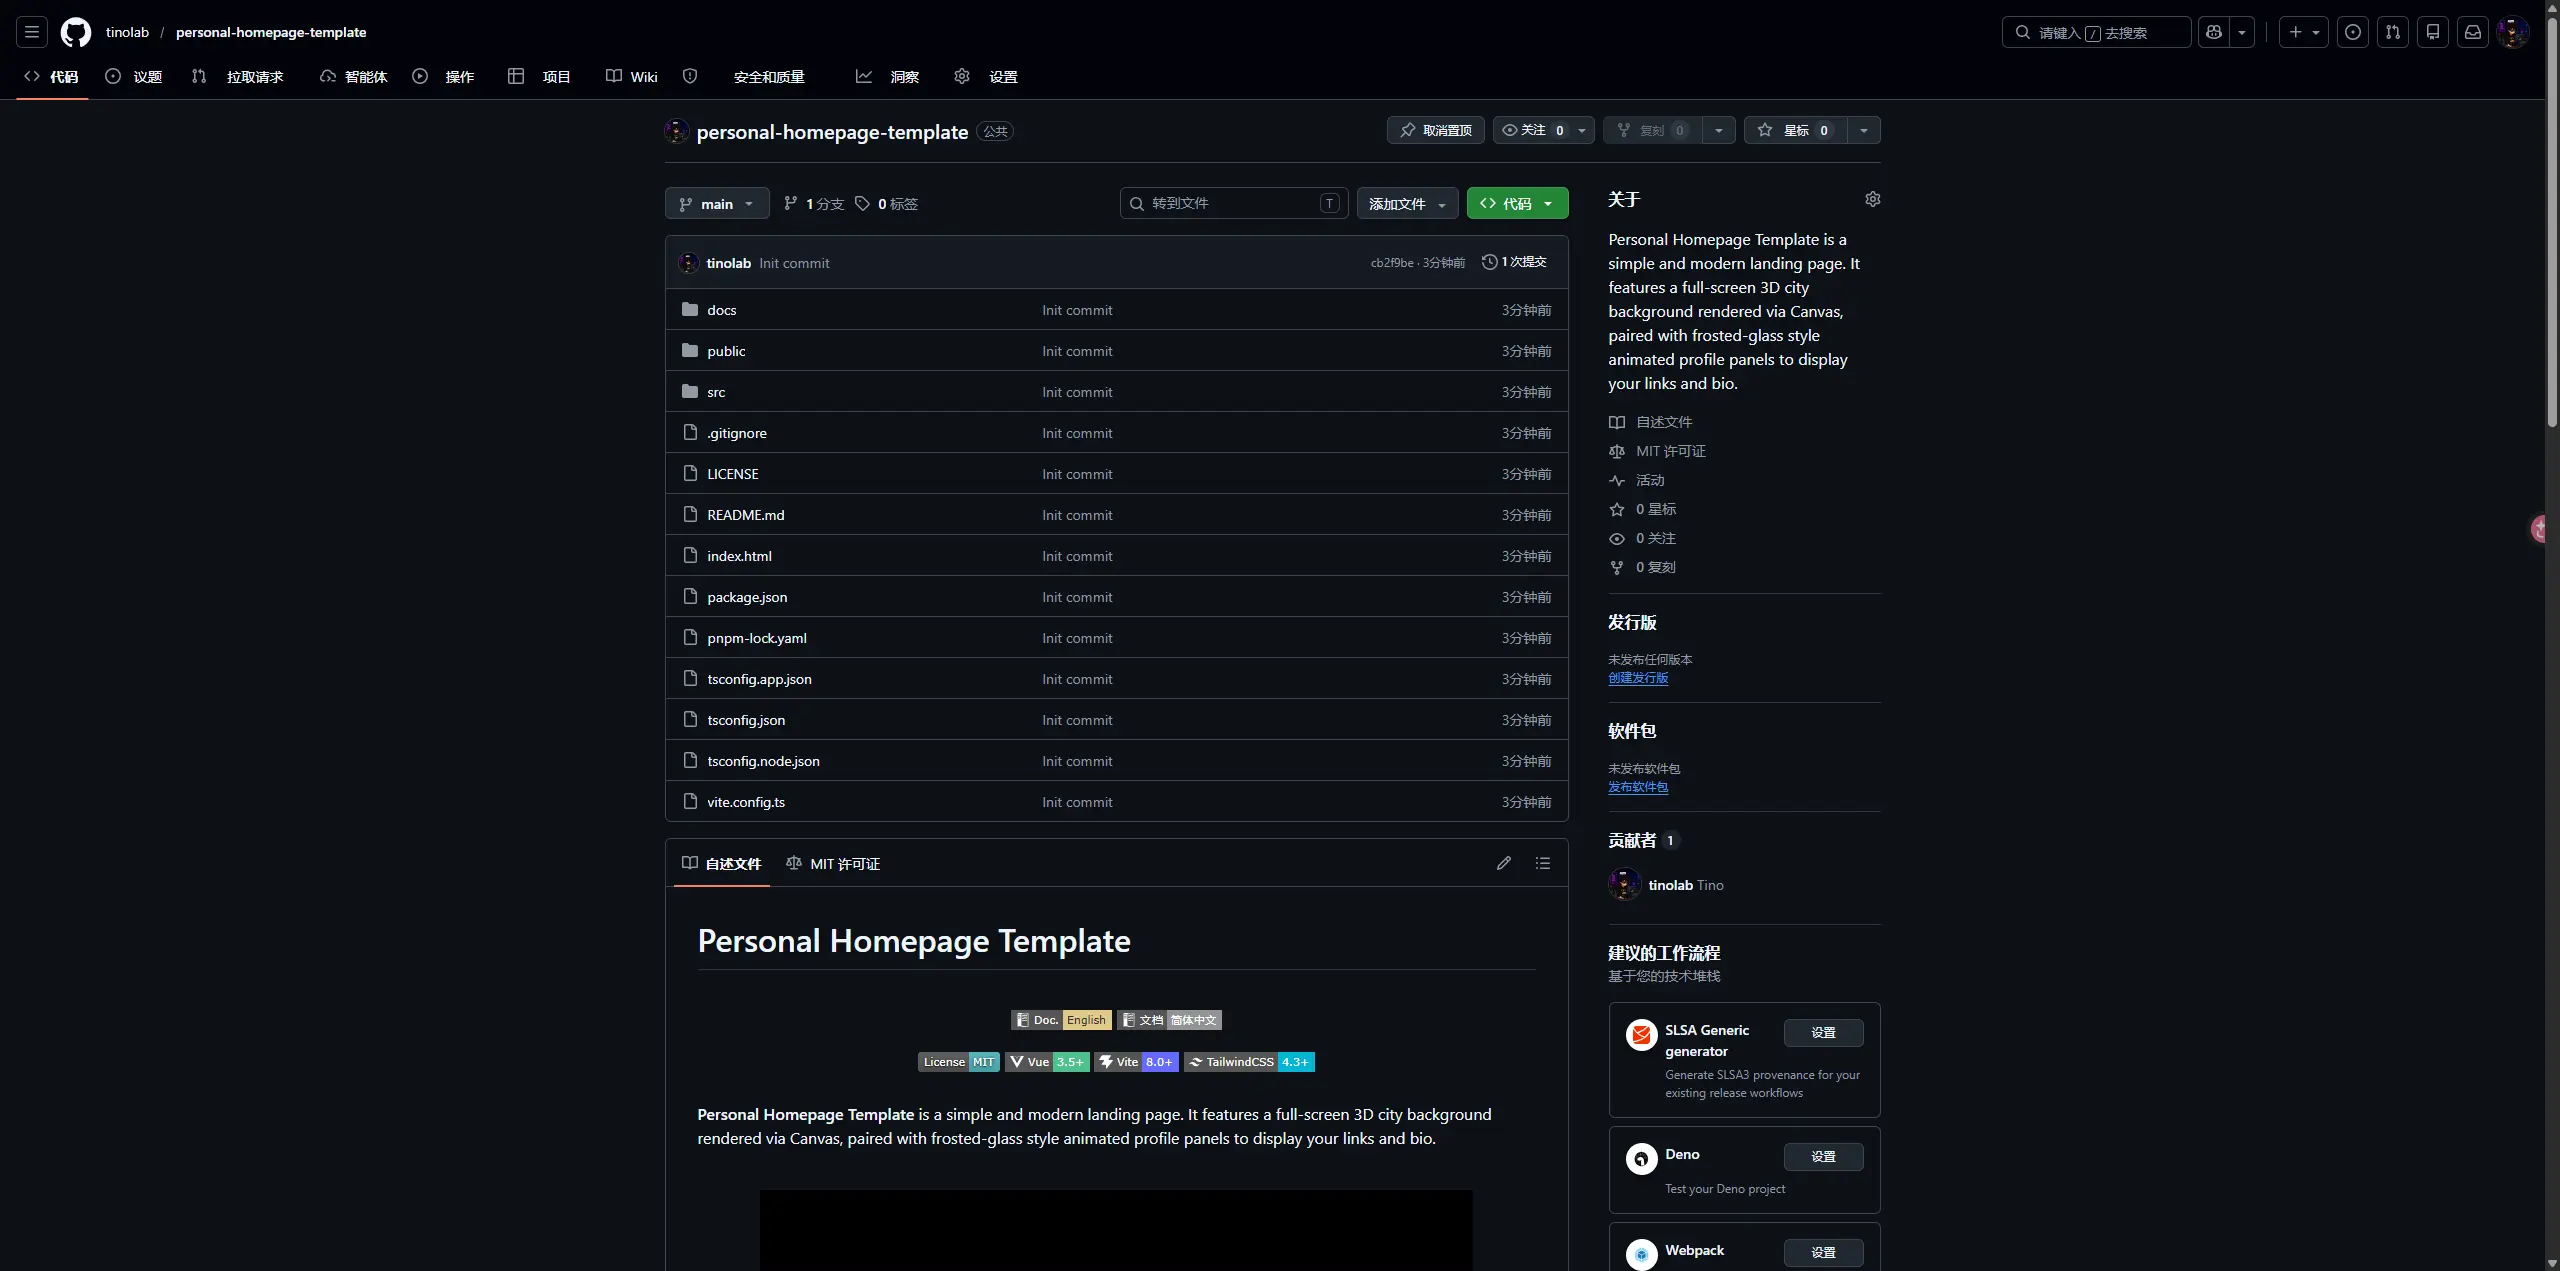This screenshot has width=2560, height=1271.
Task: Open the security shield tab icon
Action: point(690,76)
